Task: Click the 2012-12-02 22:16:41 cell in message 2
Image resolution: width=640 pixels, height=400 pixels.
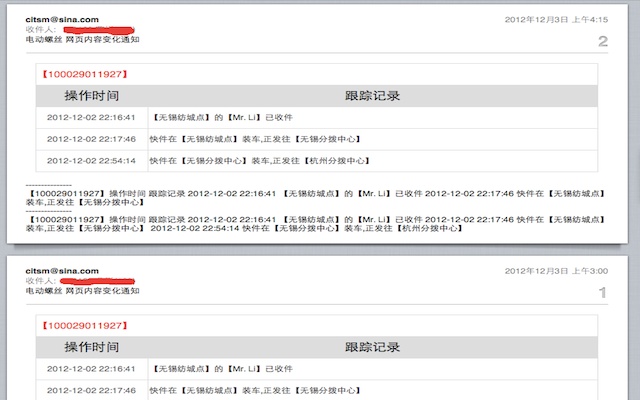Action: (x=91, y=118)
